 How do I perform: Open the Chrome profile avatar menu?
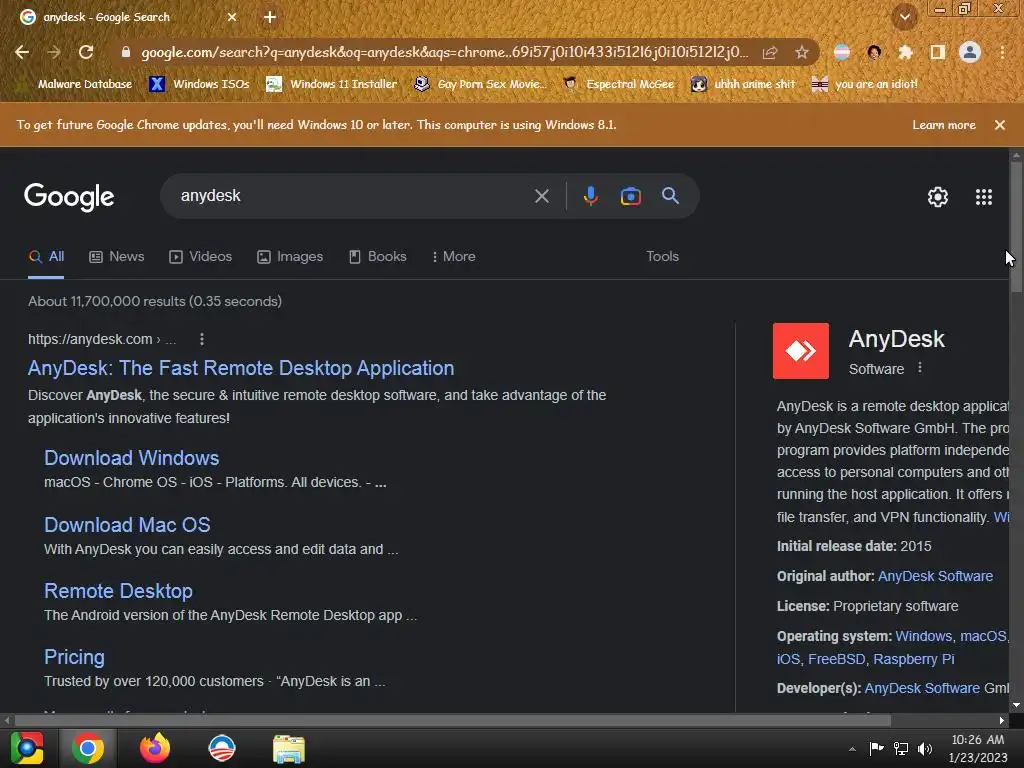click(x=970, y=52)
